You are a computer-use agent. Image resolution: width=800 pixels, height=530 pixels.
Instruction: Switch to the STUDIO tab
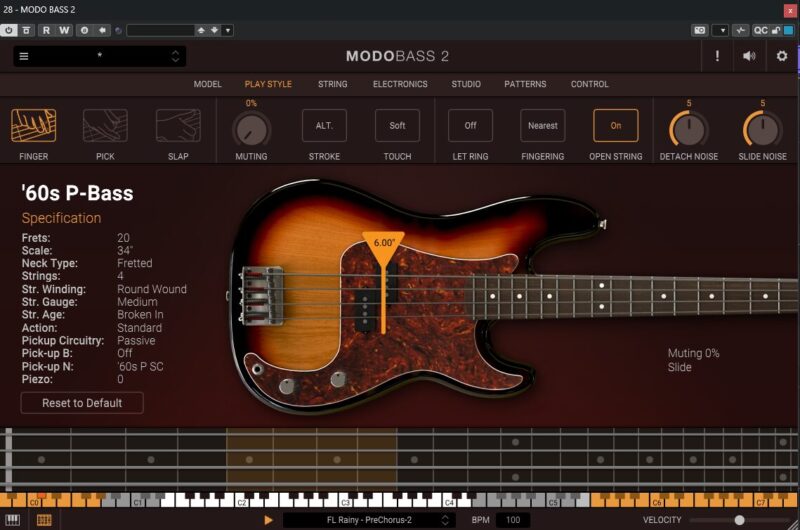[x=466, y=84]
